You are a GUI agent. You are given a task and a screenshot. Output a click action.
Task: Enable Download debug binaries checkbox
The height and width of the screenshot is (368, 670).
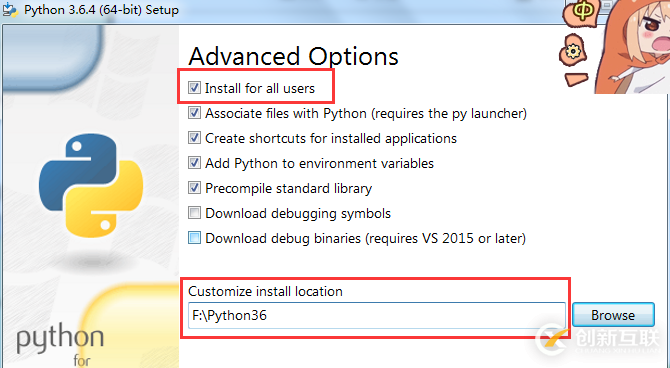tap(194, 238)
